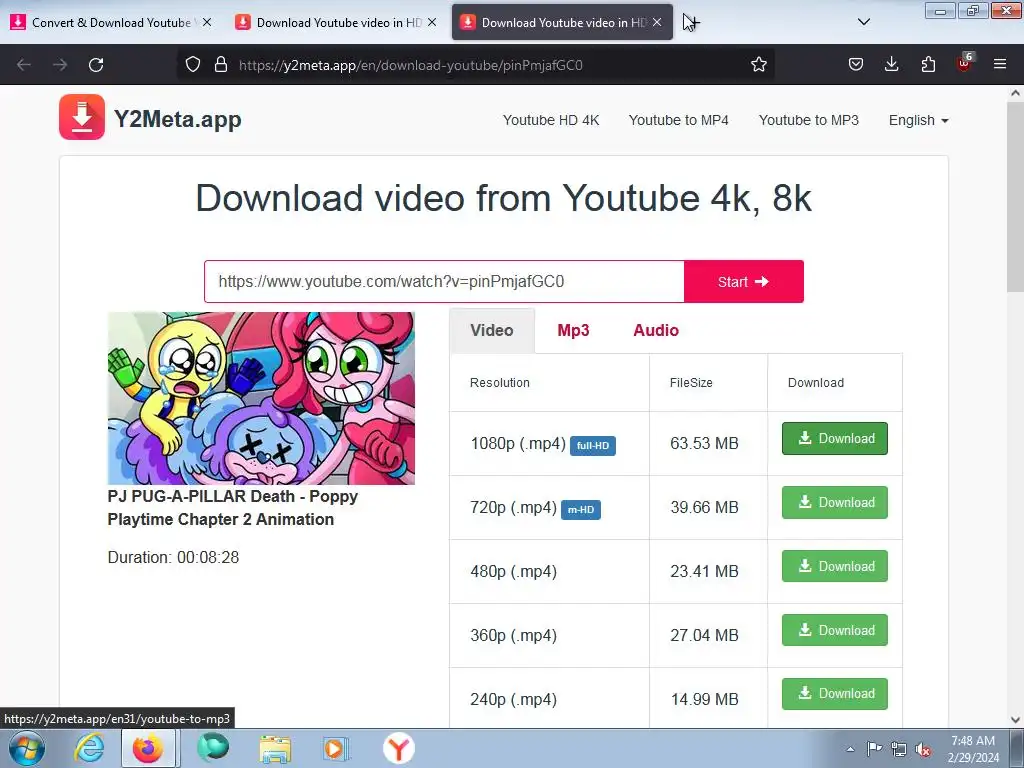Screen dimensions: 1024x768
Task: Click the m-HD badge
Action: (581, 509)
